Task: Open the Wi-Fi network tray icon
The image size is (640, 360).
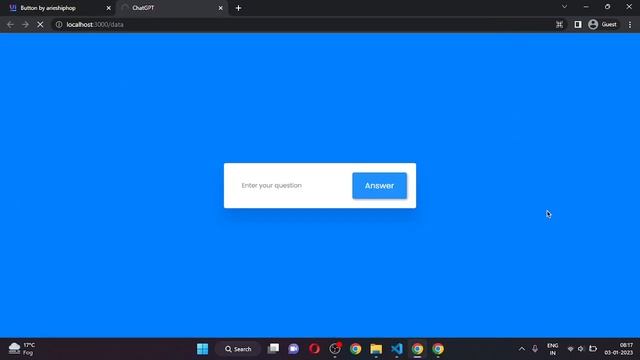Action: (571, 349)
